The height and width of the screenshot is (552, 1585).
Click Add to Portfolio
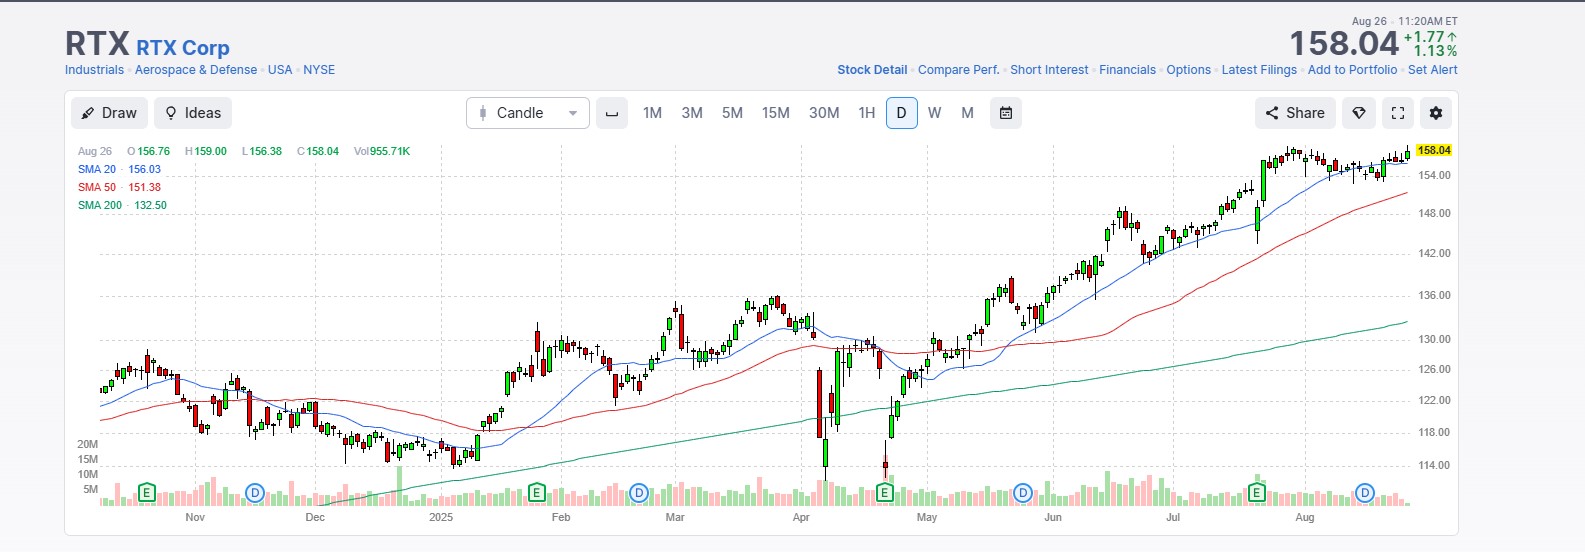[1352, 70]
